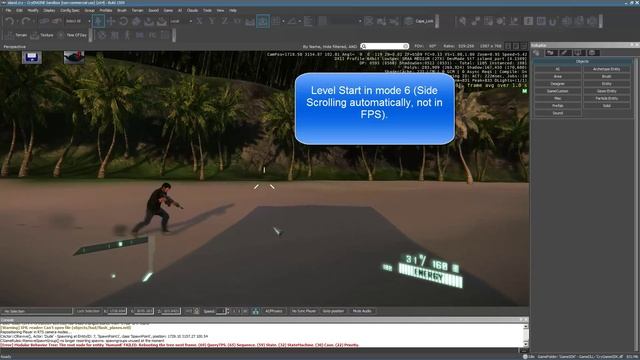Click the Speed value input field
Viewport: 640px width, 360px height.
(x=220, y=311)
